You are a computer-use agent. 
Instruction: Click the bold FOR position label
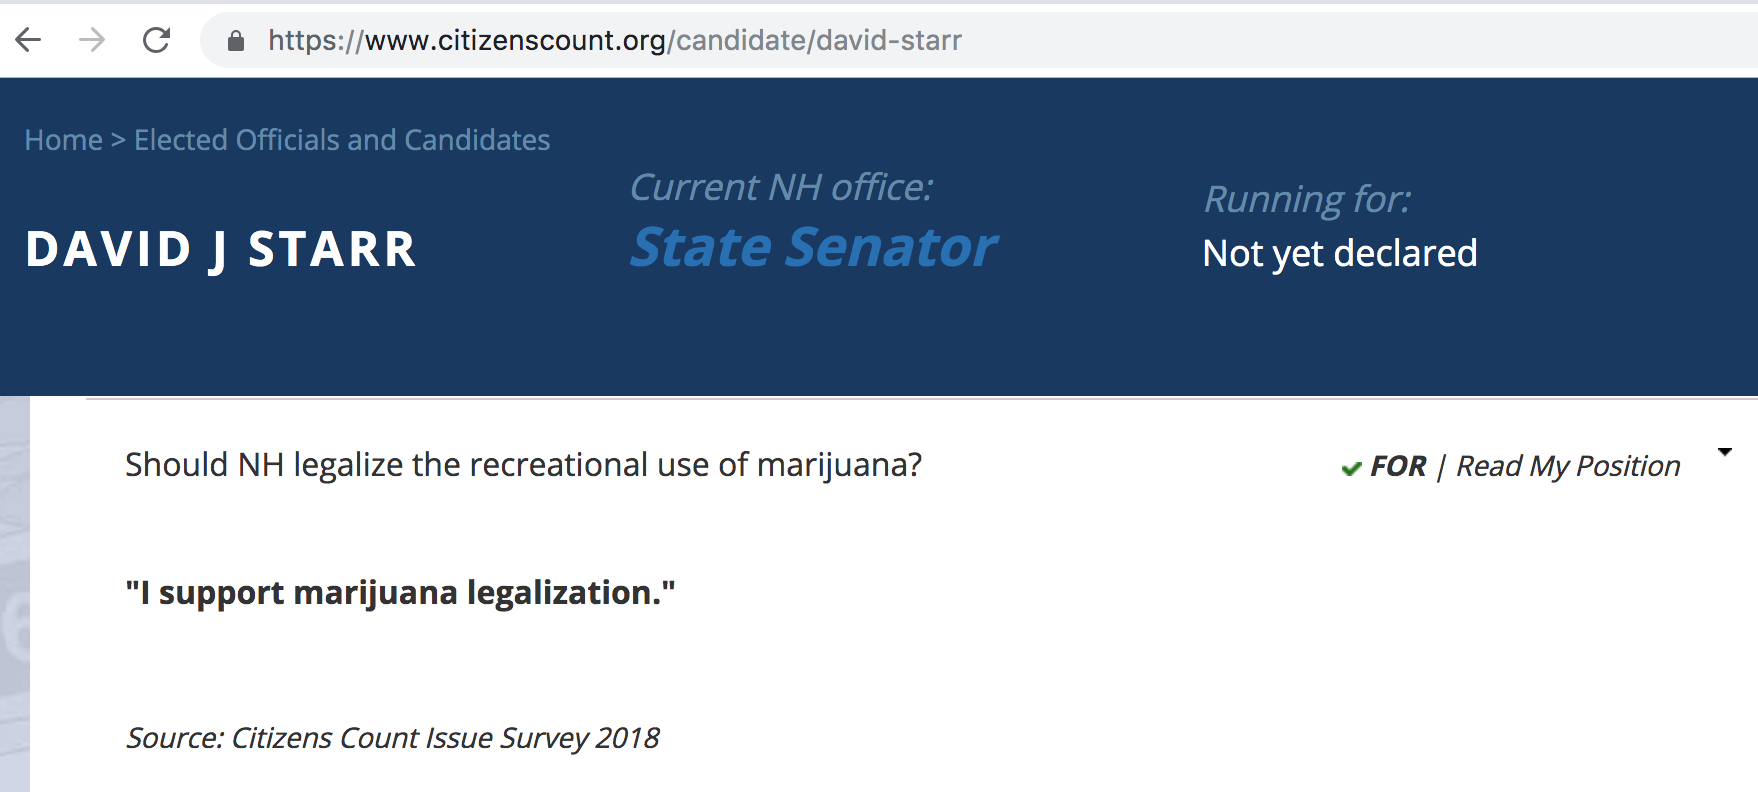point(1398,466)
